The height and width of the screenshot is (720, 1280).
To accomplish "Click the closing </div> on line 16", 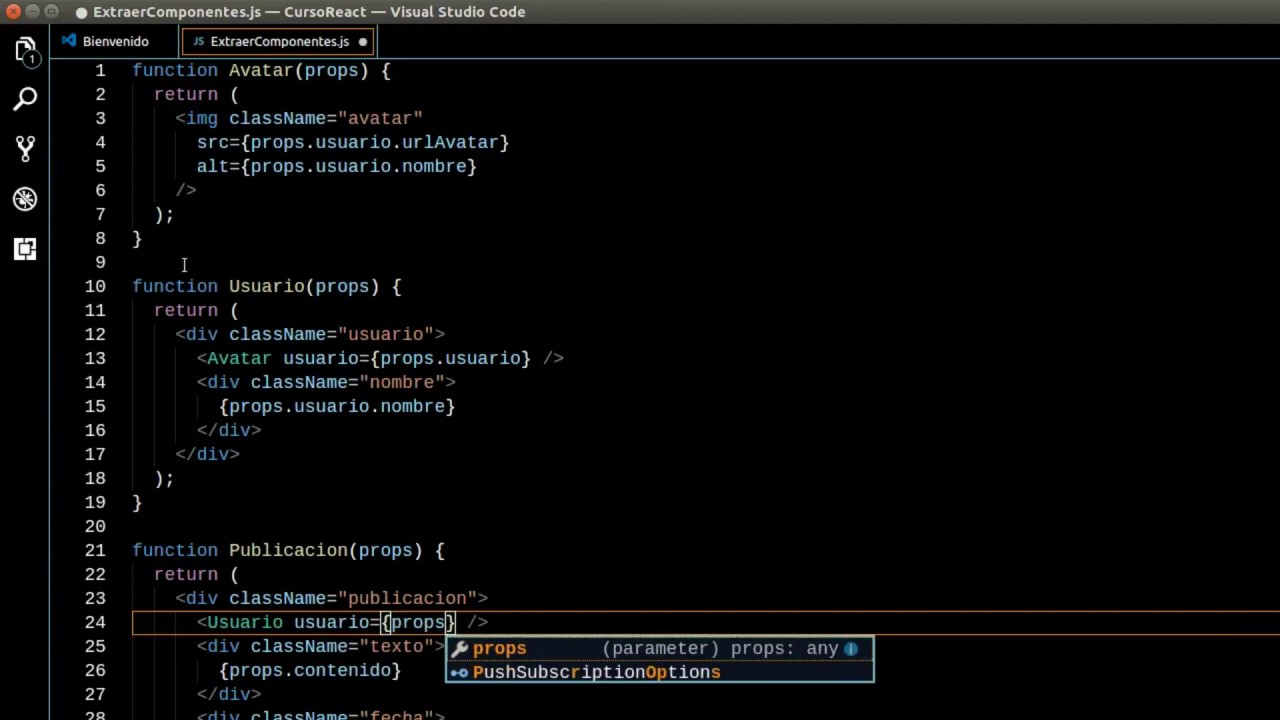I will pyautogui.click(x=229, y=430).
